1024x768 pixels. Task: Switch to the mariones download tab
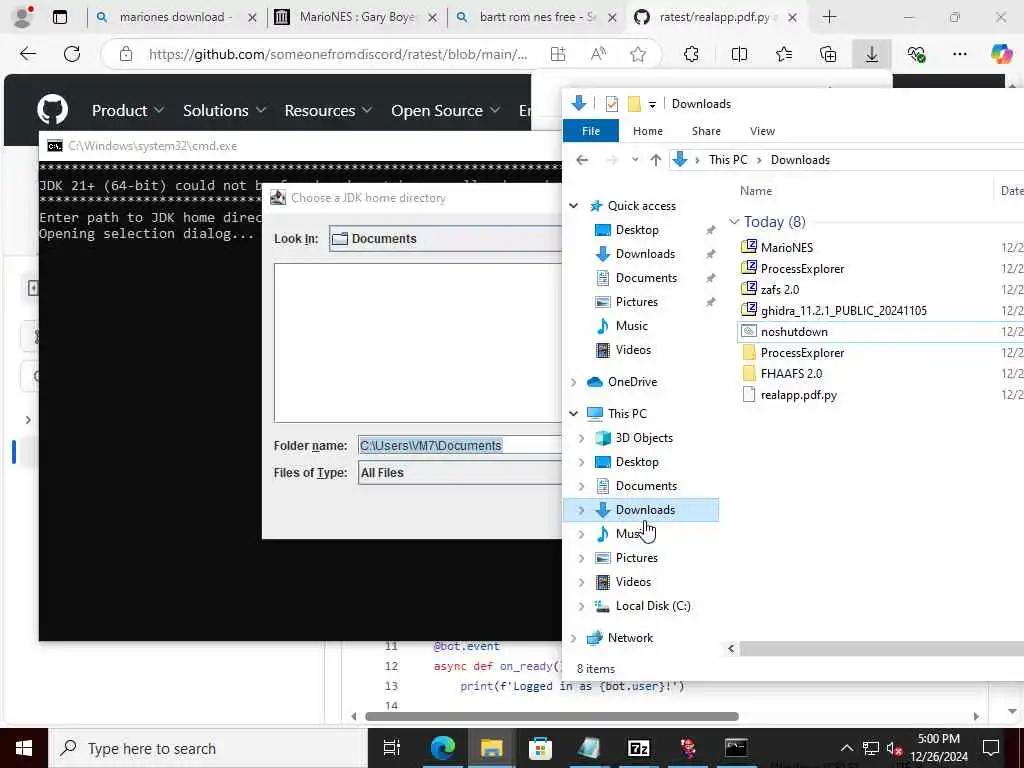[176, 17]
